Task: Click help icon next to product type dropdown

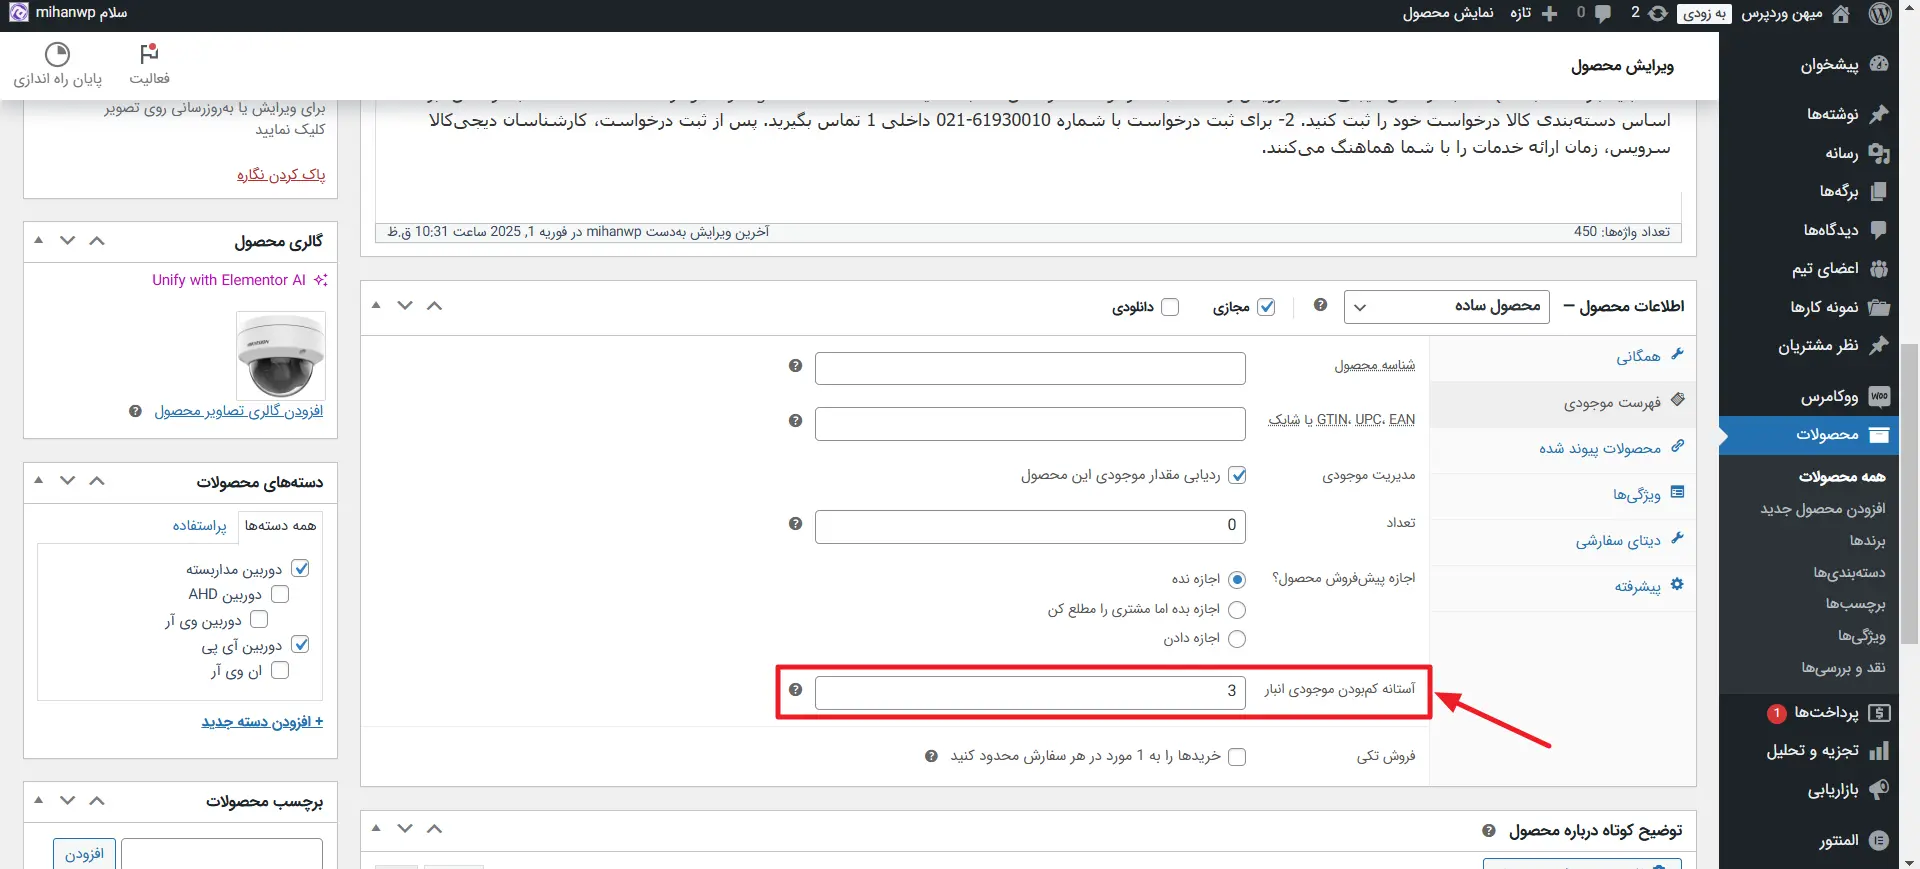Action: tap(1321, 305)
